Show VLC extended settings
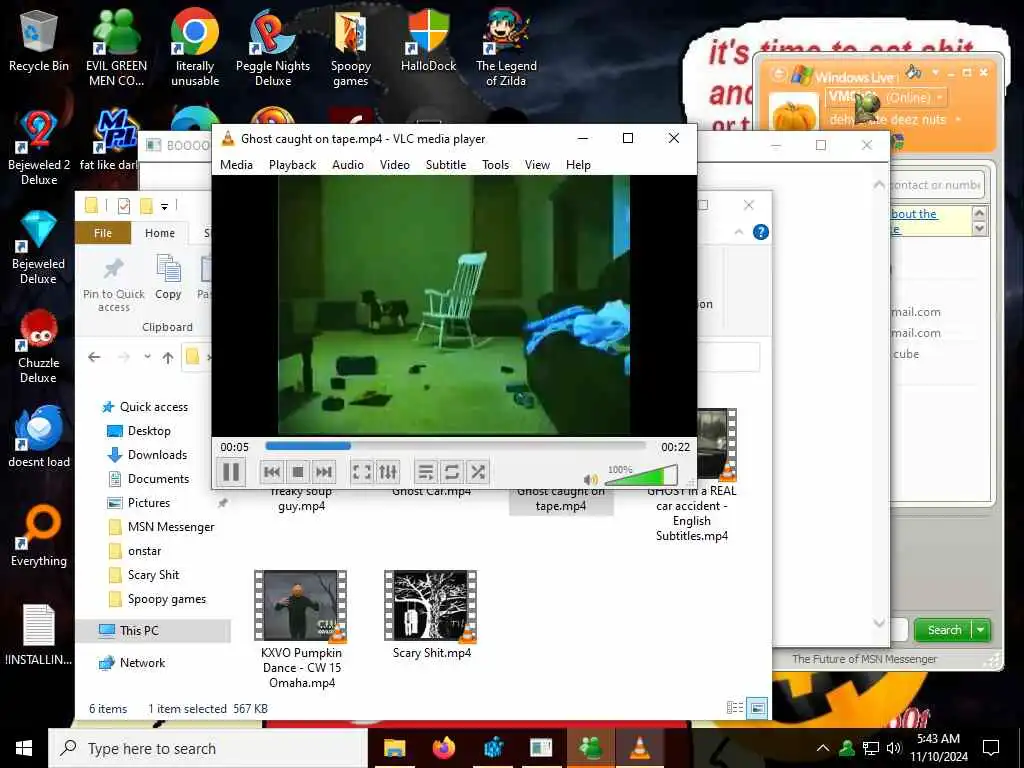Screen dimensions: 1024x768 click(x=388, y=472)
